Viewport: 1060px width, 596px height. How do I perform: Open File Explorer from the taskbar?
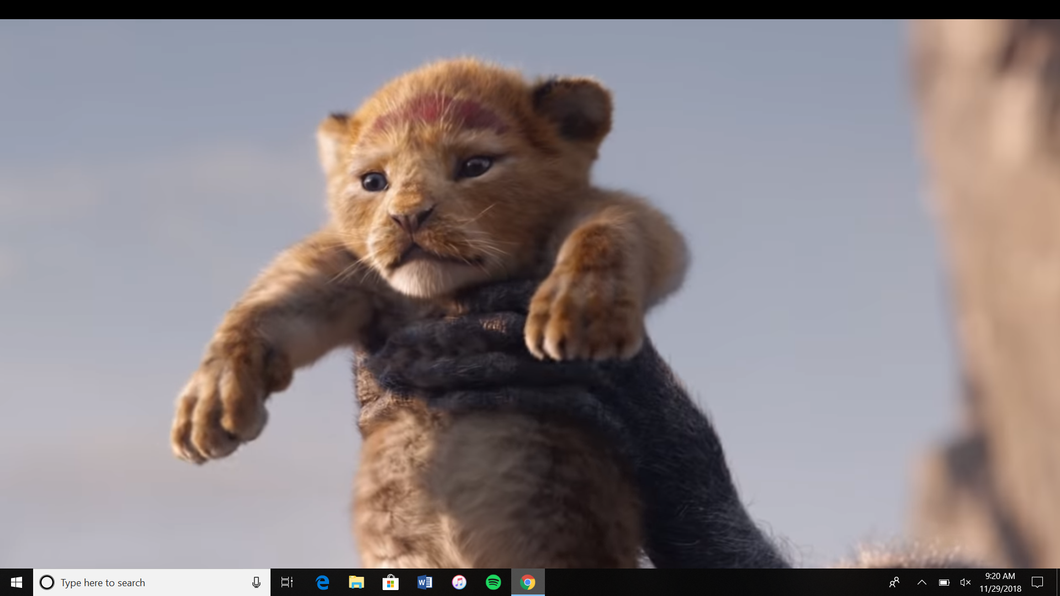[356, 582]
